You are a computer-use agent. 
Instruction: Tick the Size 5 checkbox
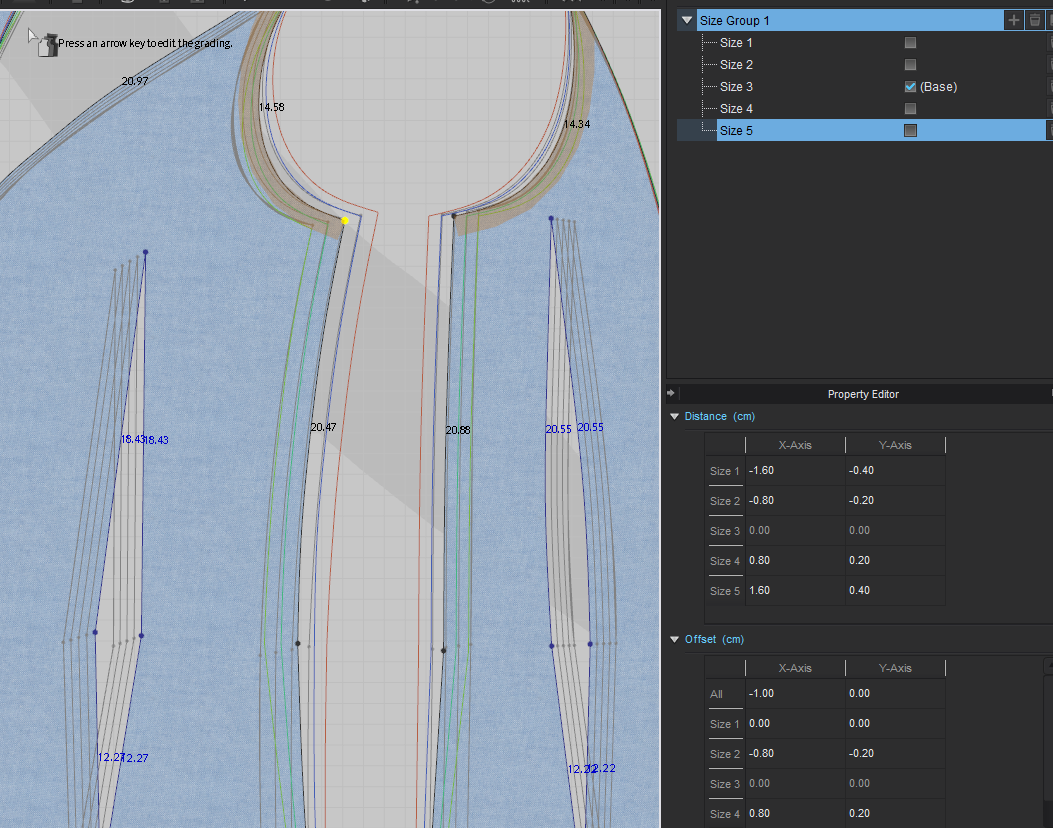[910, 131]
